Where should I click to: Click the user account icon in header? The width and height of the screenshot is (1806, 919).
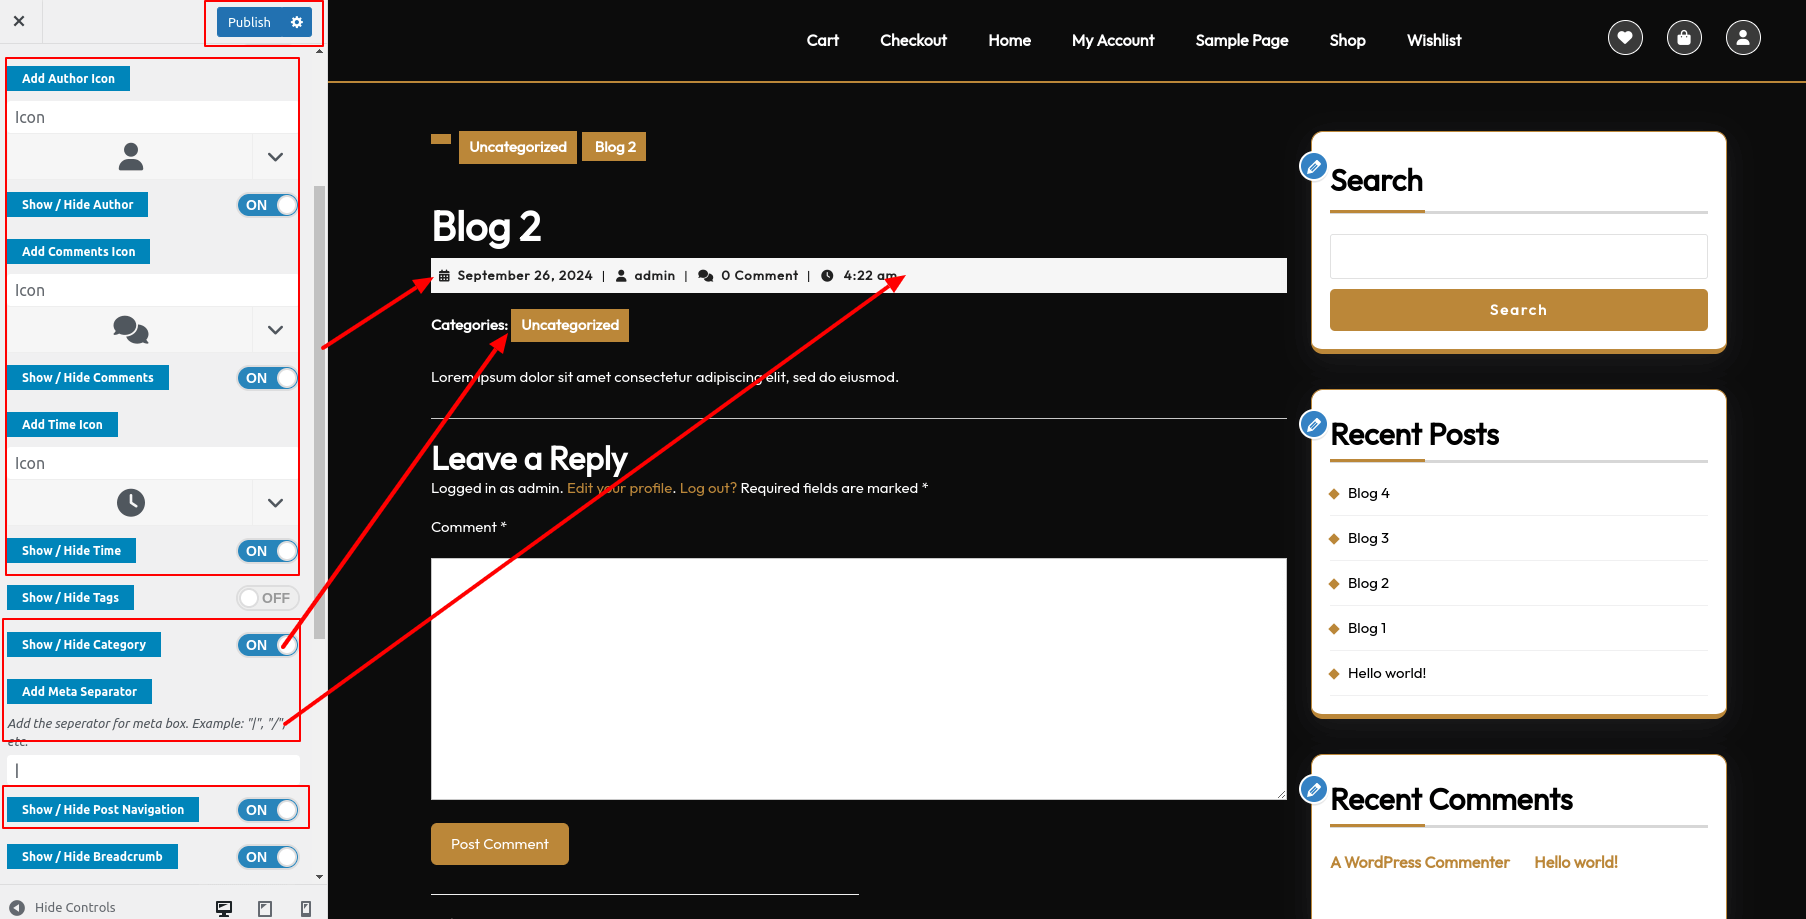[x=1743, y=38]
